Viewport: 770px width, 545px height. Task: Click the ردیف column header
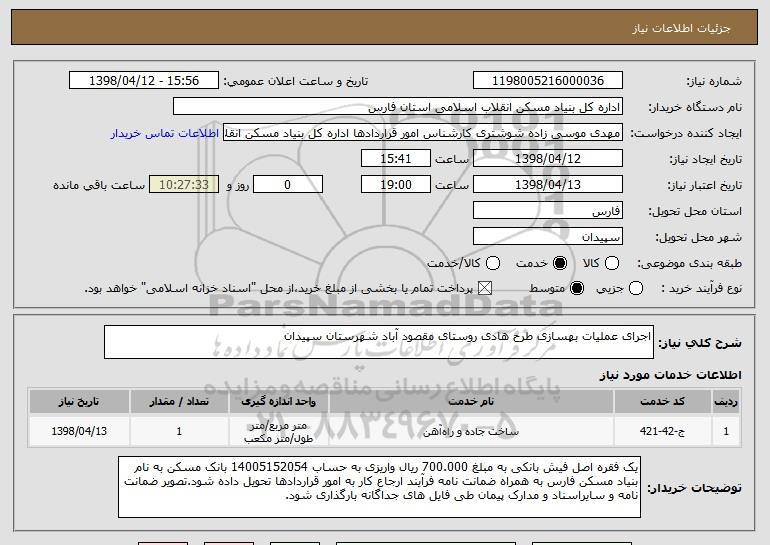point(726,402)
